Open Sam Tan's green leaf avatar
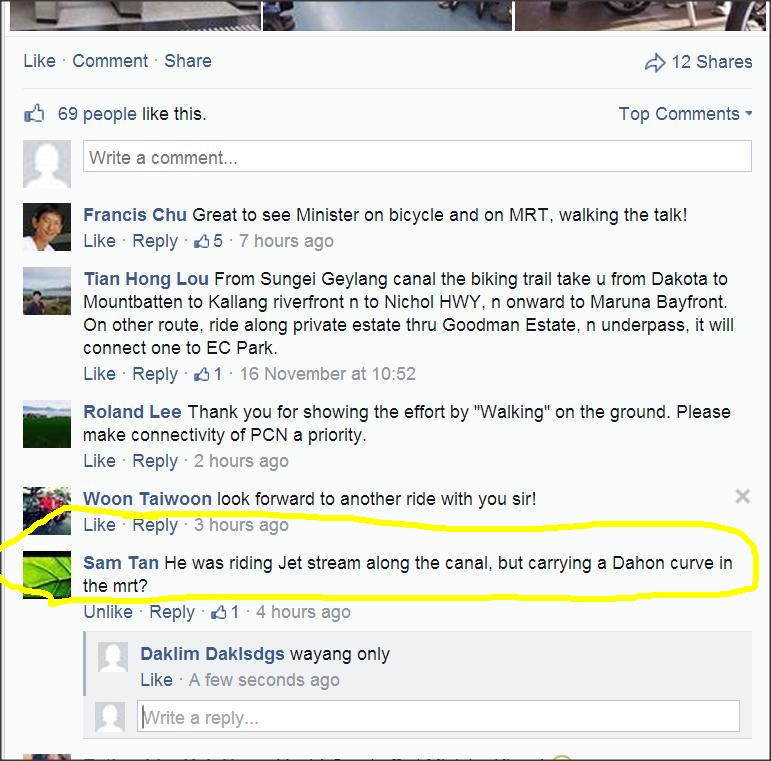771x761 pixels. (x=47, y=575)
